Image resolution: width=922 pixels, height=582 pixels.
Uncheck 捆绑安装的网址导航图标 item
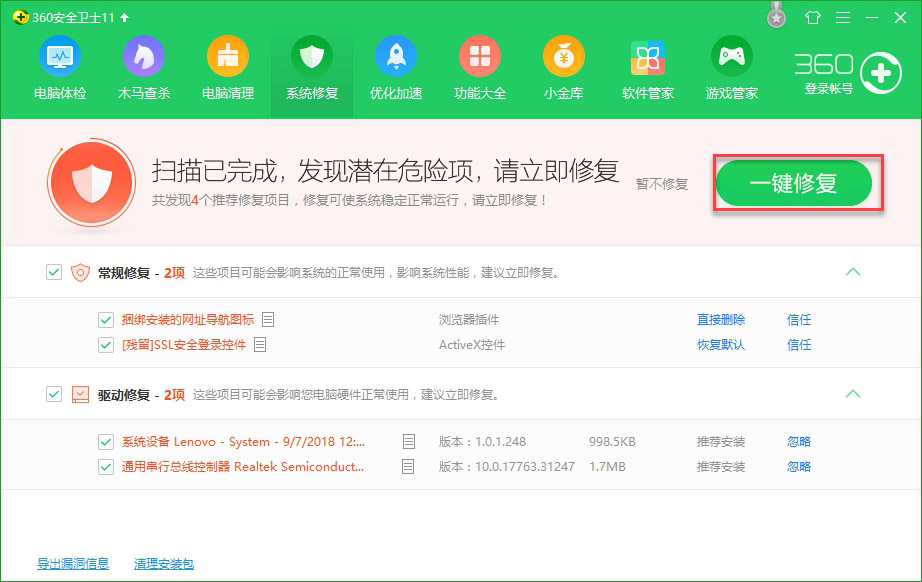pos(106,320)
